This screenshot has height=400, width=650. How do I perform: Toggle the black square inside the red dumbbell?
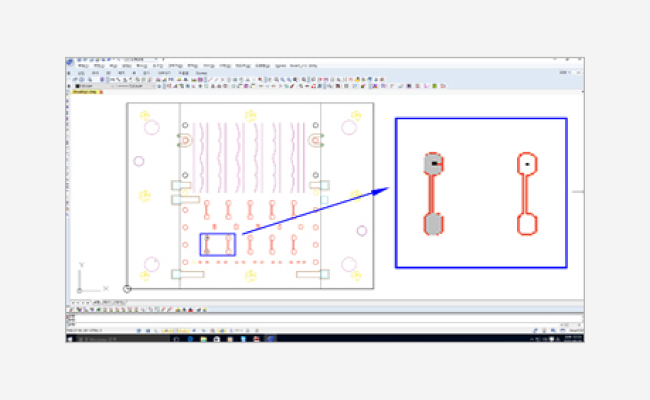[526, 162]
